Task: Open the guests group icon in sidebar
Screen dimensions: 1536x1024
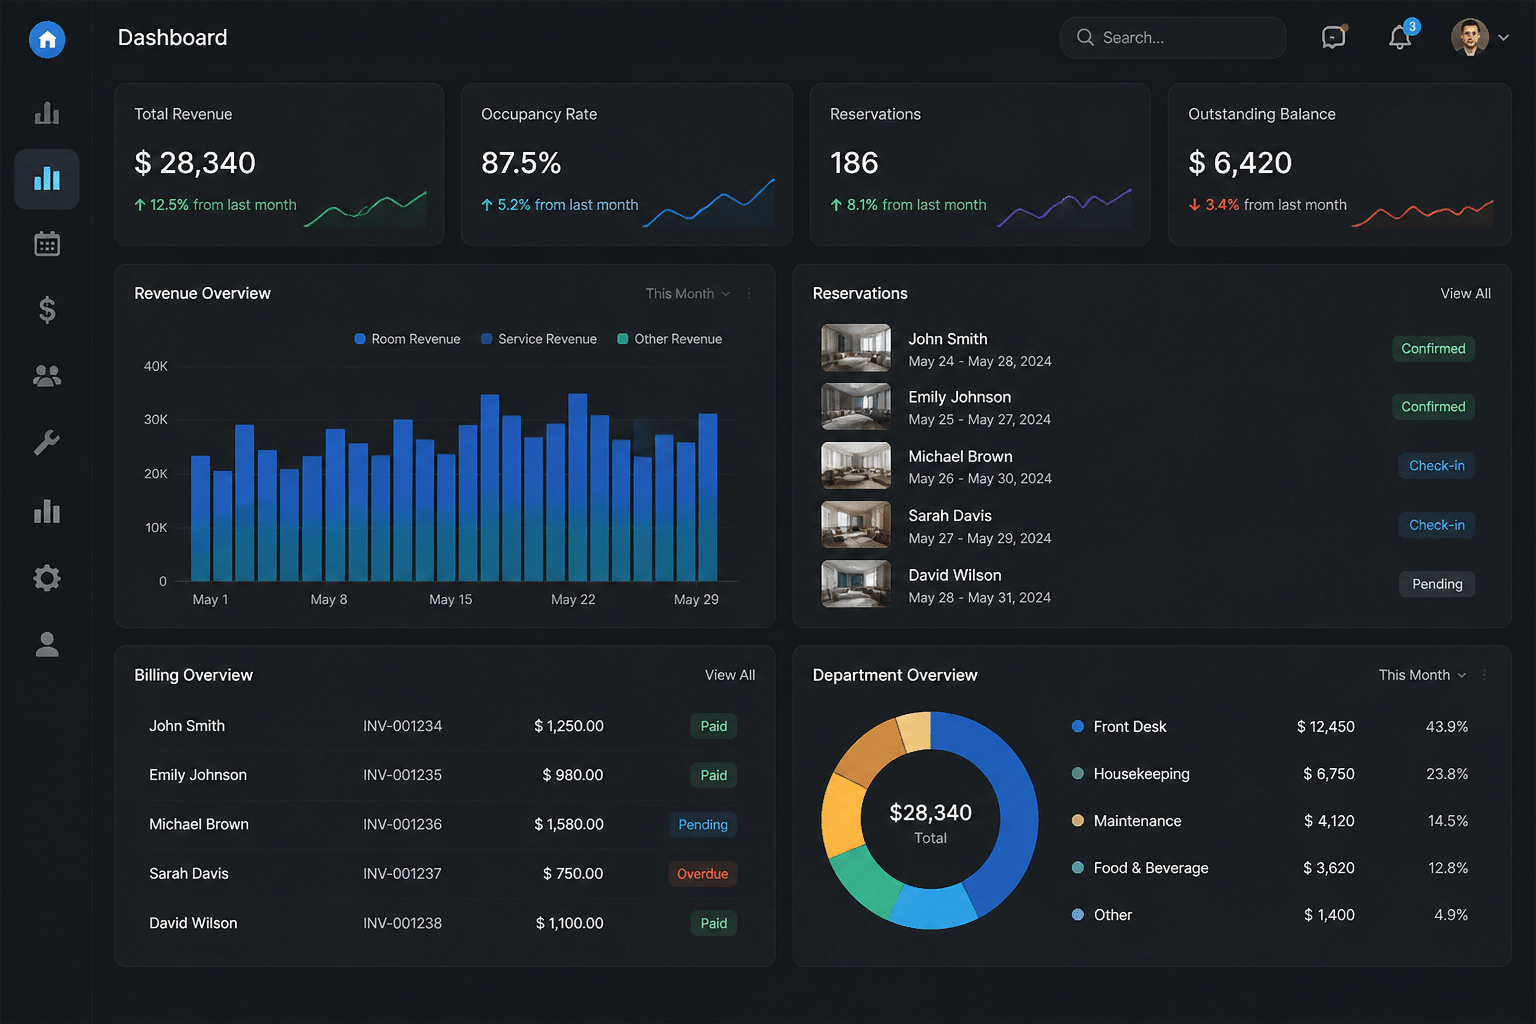Action: pyautogui.click(x=47, y=376)
